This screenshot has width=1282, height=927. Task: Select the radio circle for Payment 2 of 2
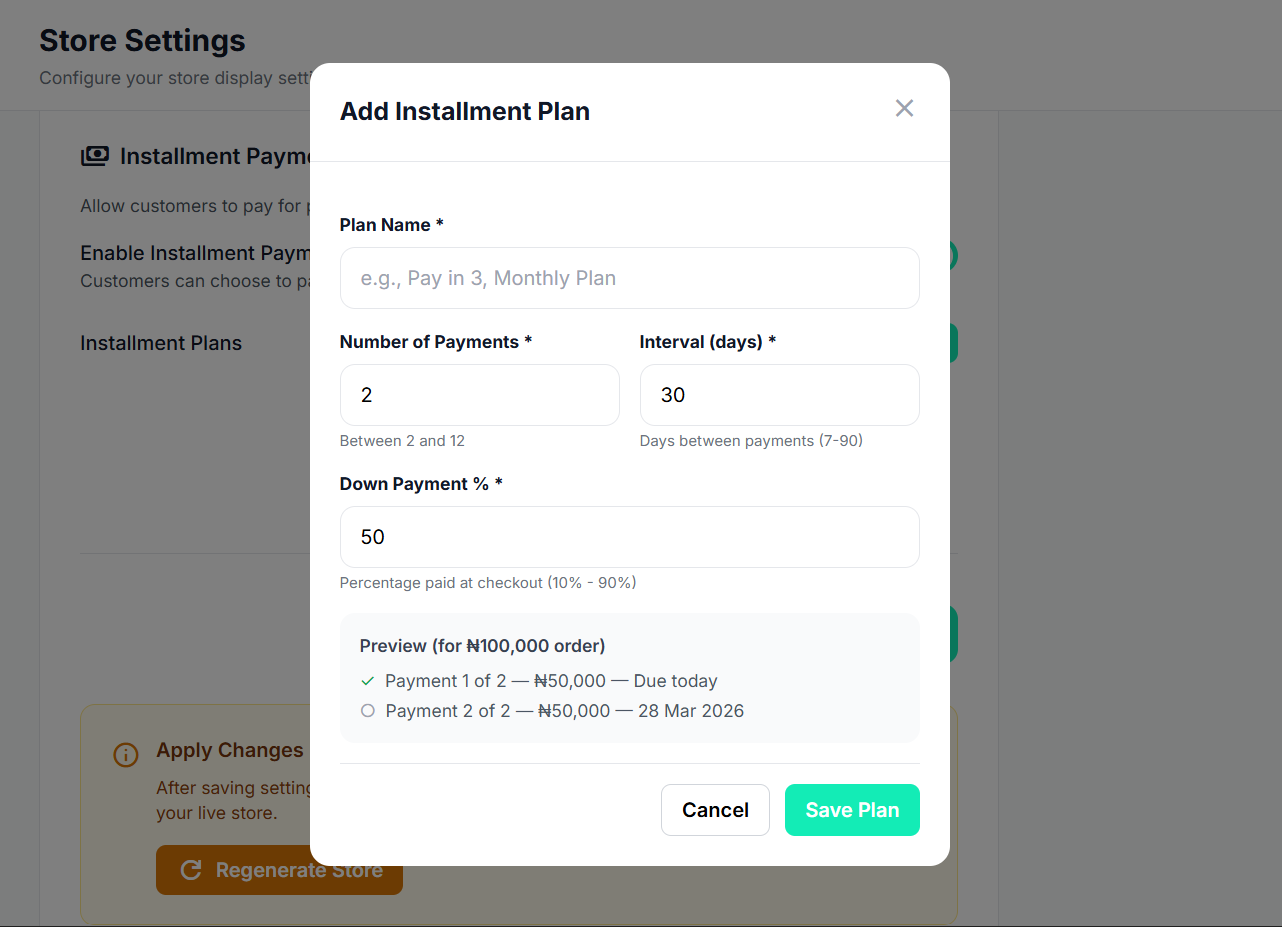click(x=368, y=710)
